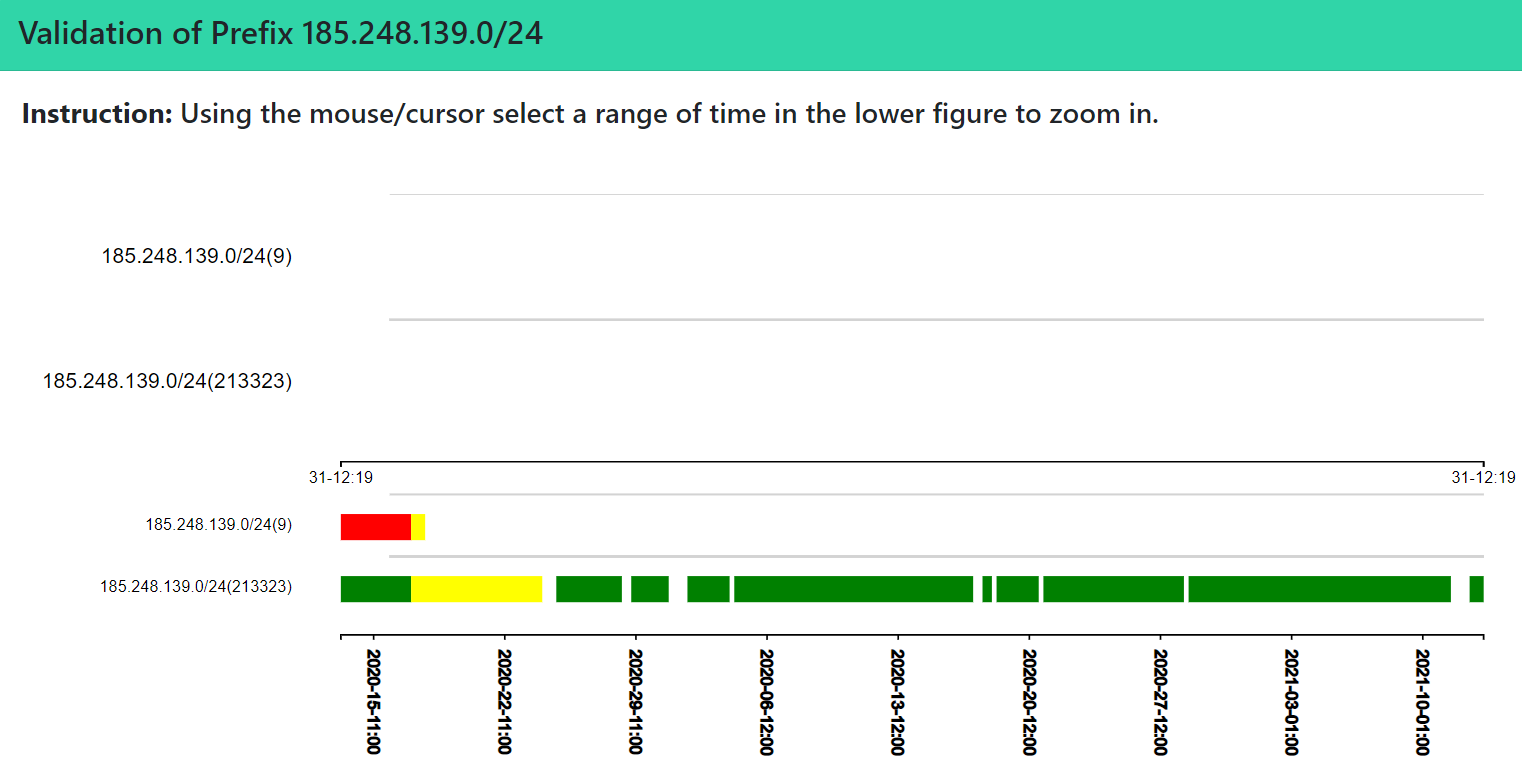
Task: Click the 2020-15-11:00 axis label
Action: coord(374,701)
